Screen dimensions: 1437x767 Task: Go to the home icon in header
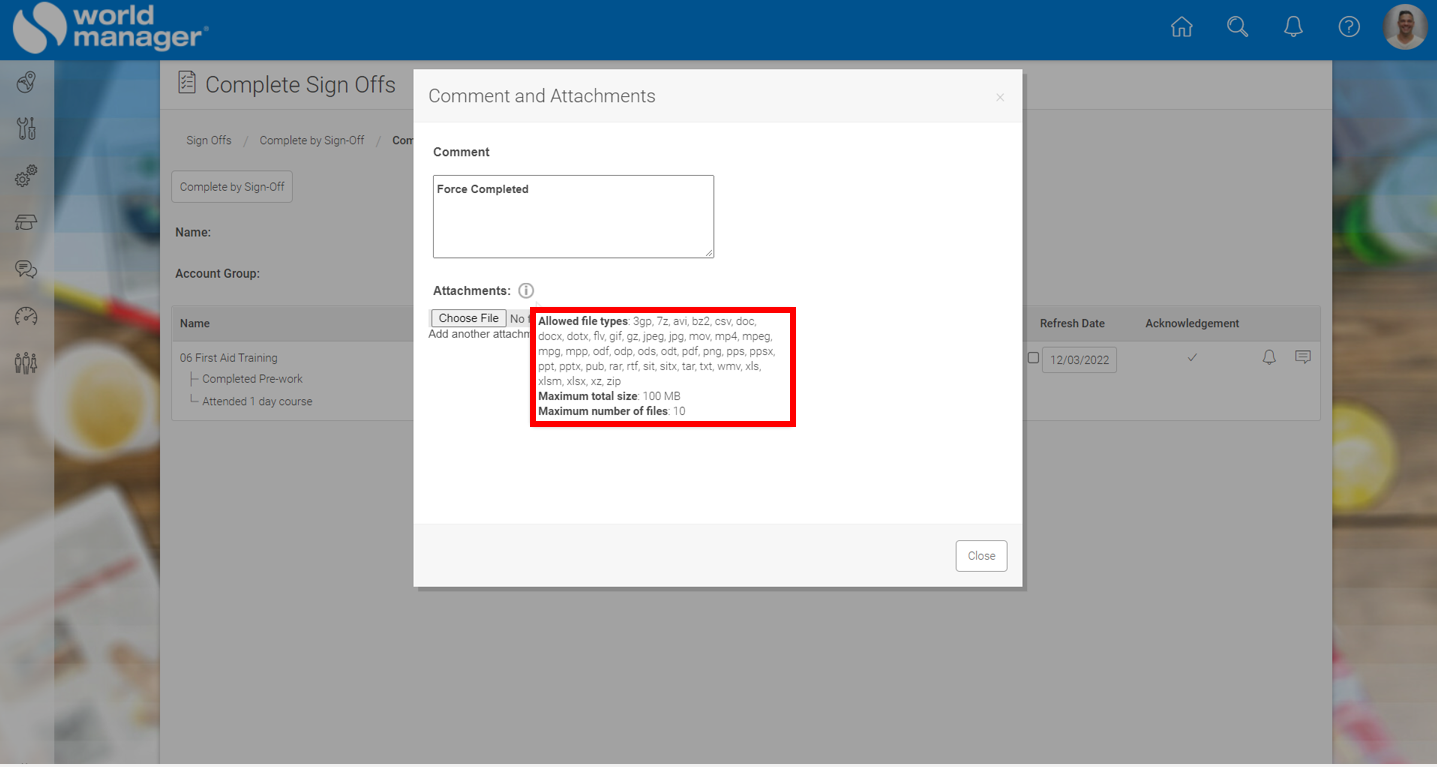(1181, 28)
